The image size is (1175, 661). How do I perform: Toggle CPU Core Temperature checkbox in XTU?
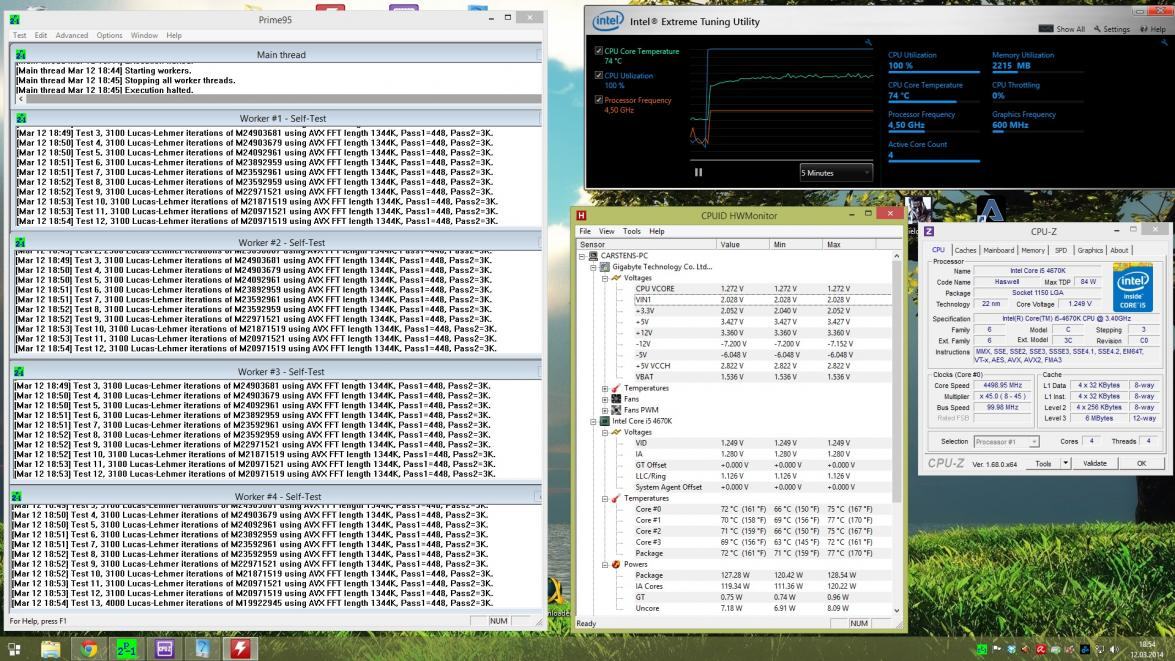tap(598, 51)
